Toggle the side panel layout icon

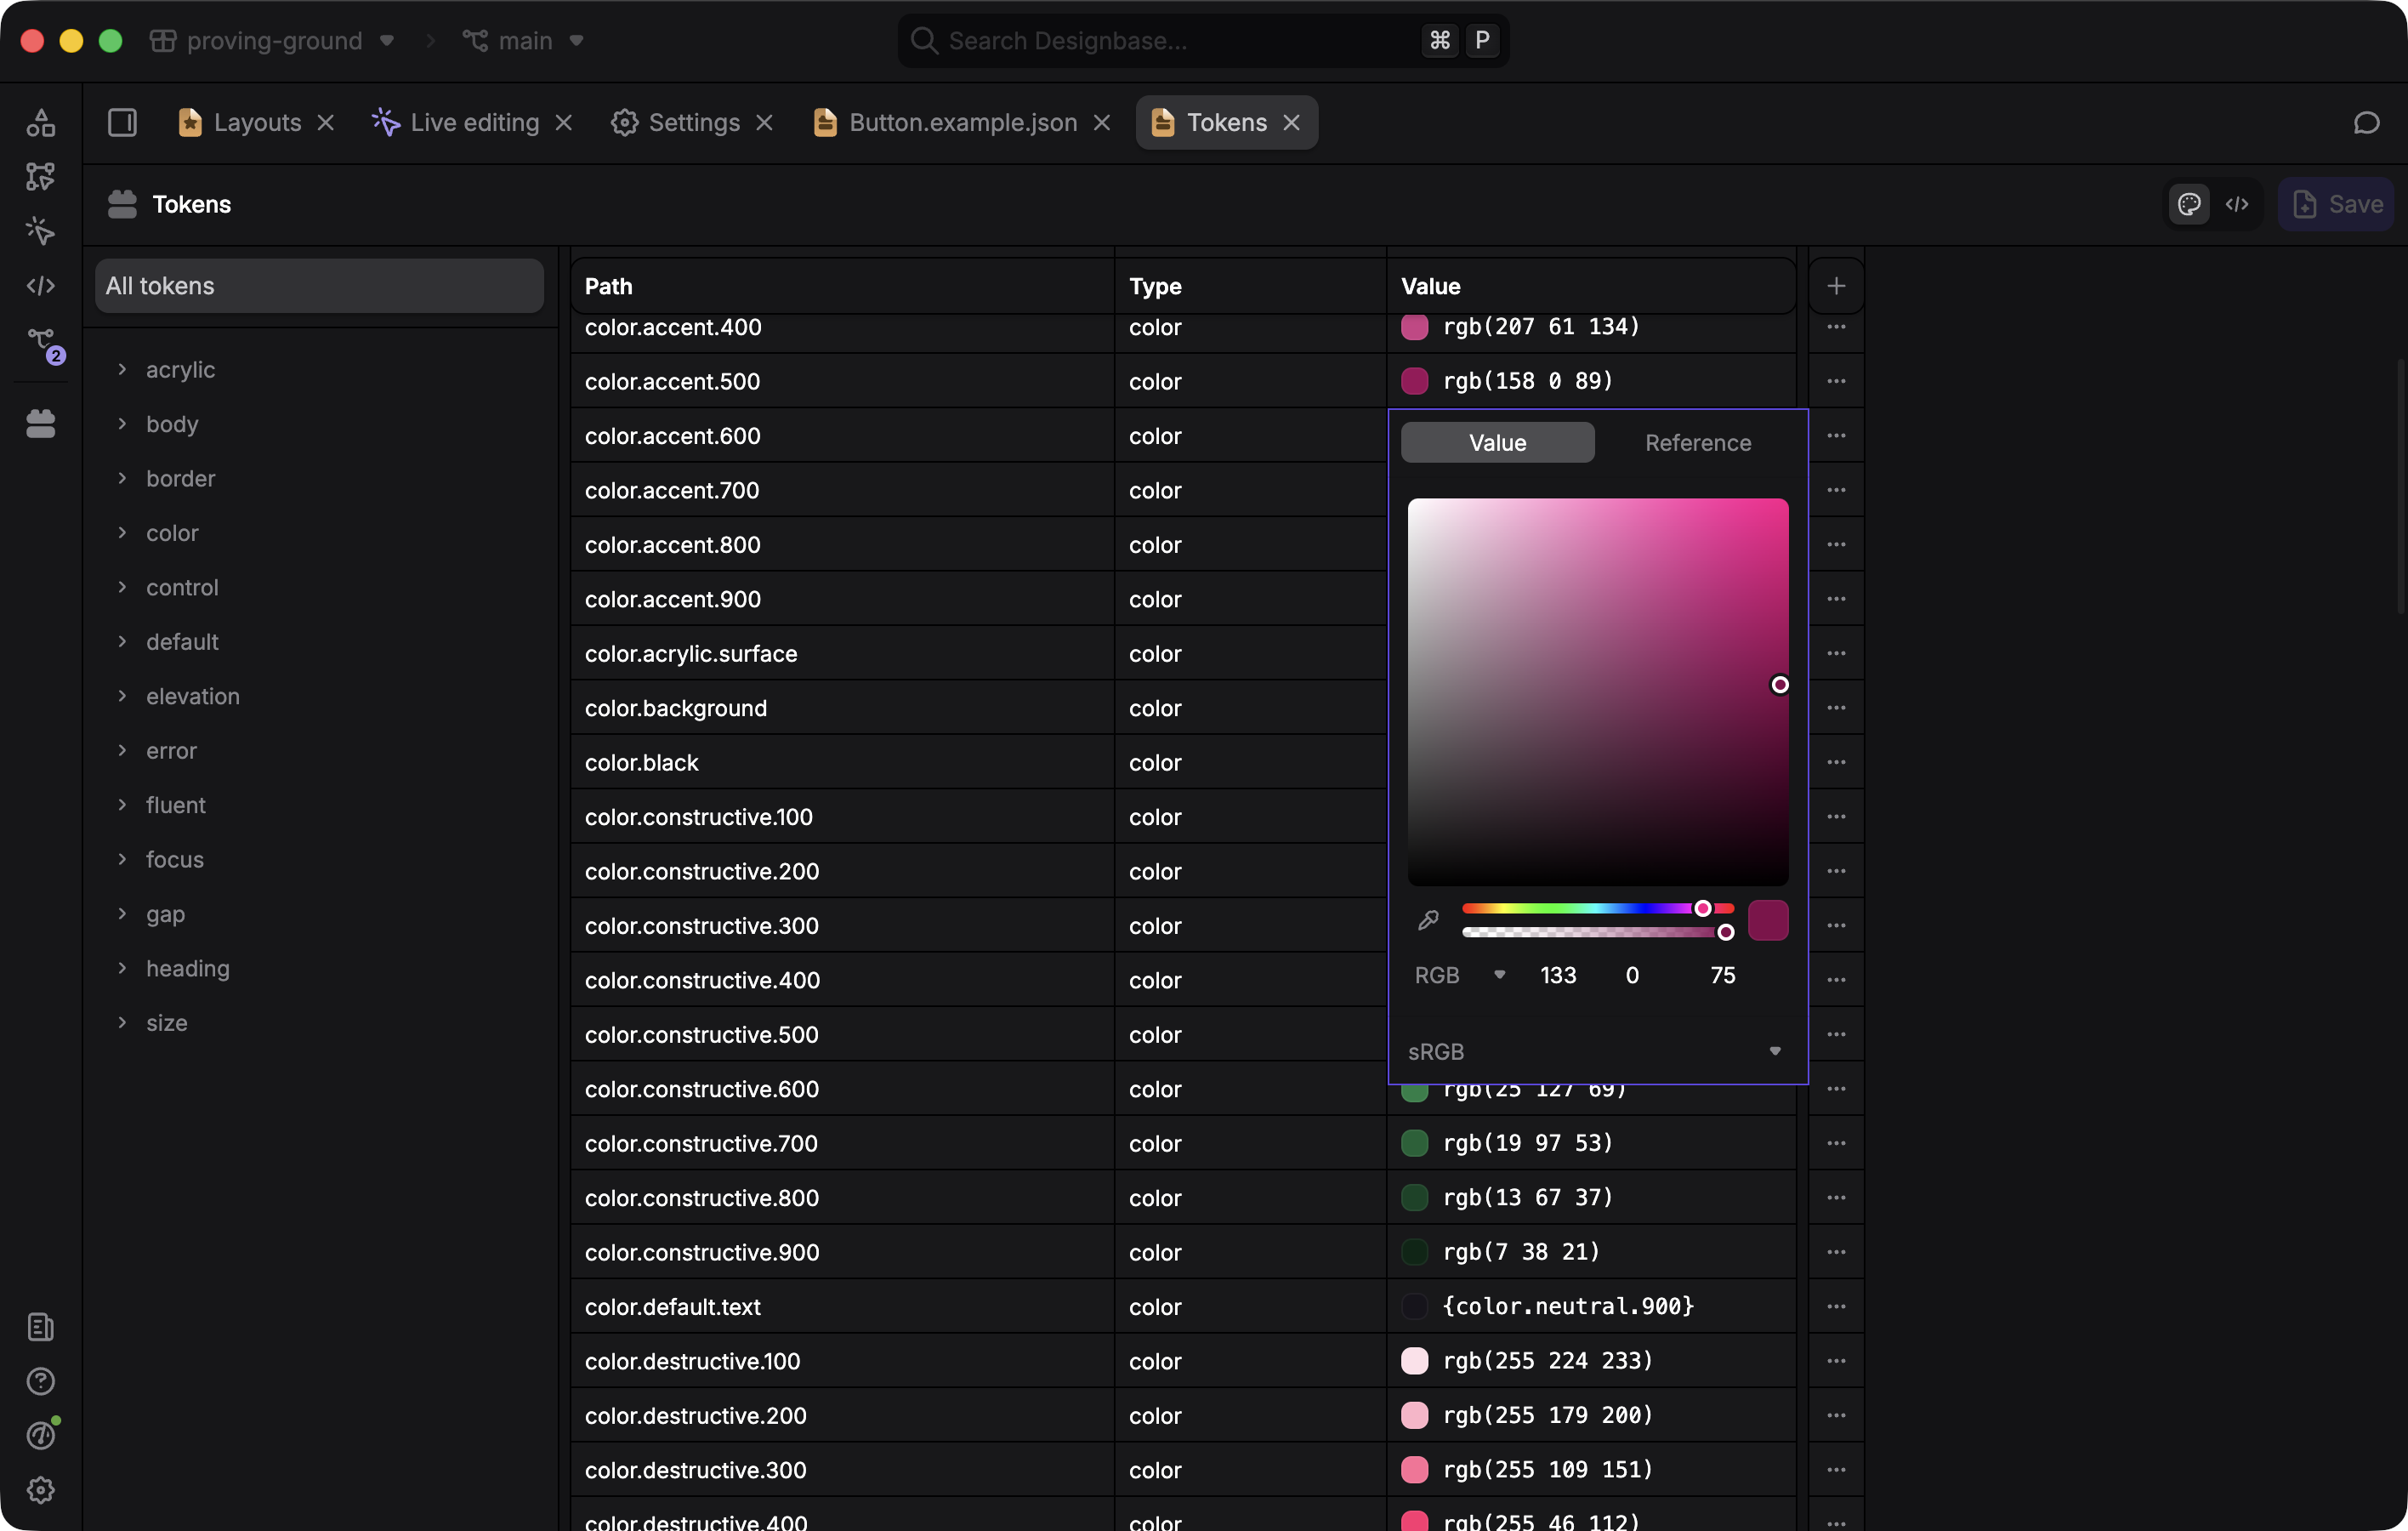click(x=122, y=122)
